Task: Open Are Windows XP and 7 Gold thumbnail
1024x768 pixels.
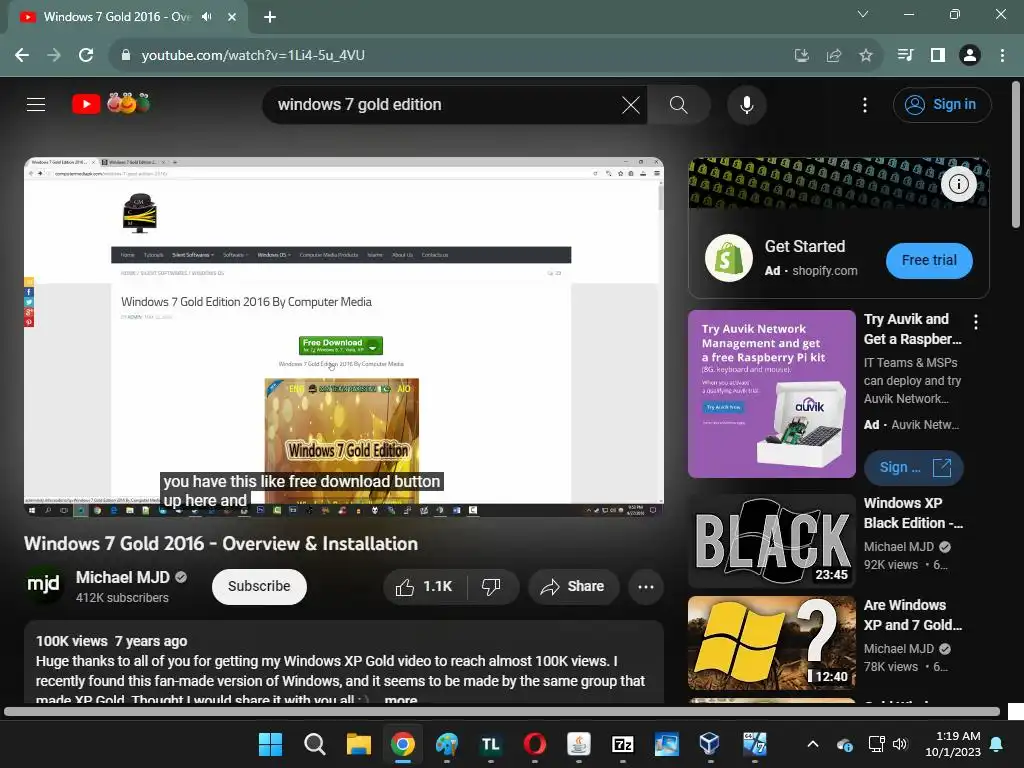Action: click(771, 643)
